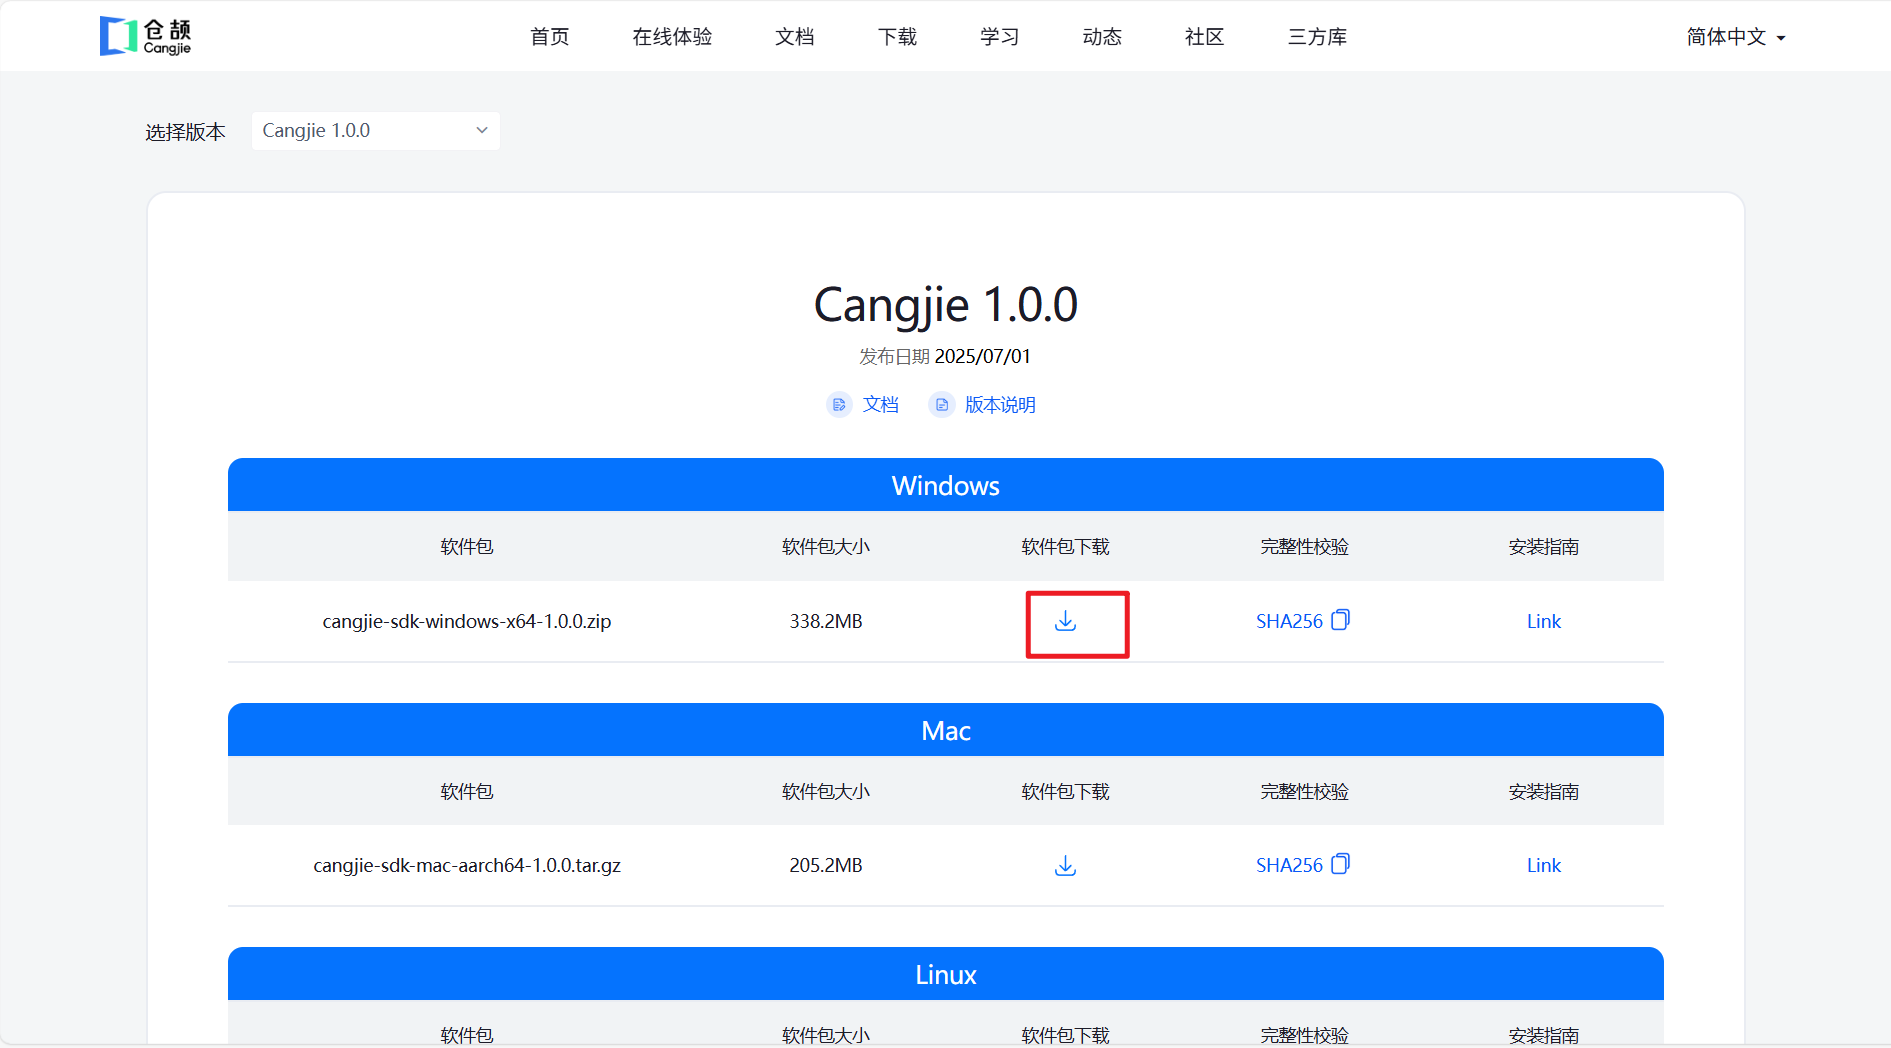Open 在线体验 from the top navigation
This screenshot has height=1048, width=1891.
pos(672,37)
